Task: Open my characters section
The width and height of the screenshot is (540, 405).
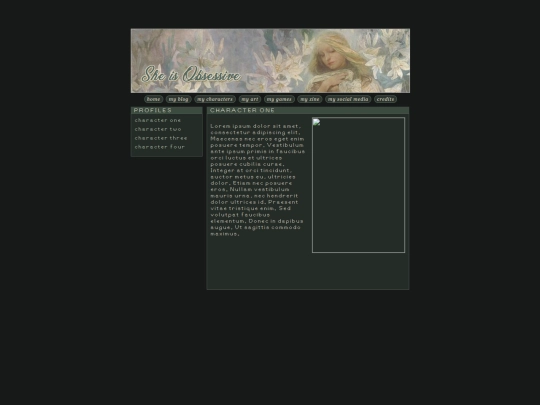Action: [x=215, y=99]
